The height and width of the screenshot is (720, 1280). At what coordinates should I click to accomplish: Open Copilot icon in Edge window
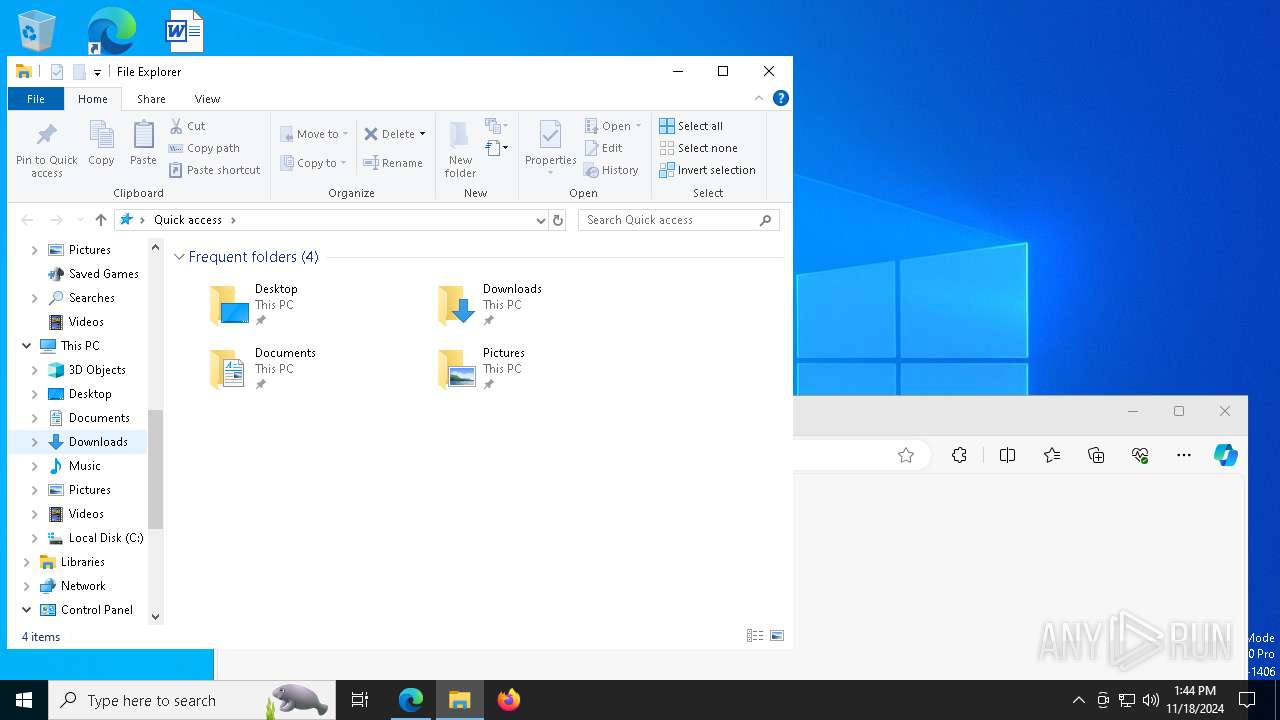[x=1226, y=455]
